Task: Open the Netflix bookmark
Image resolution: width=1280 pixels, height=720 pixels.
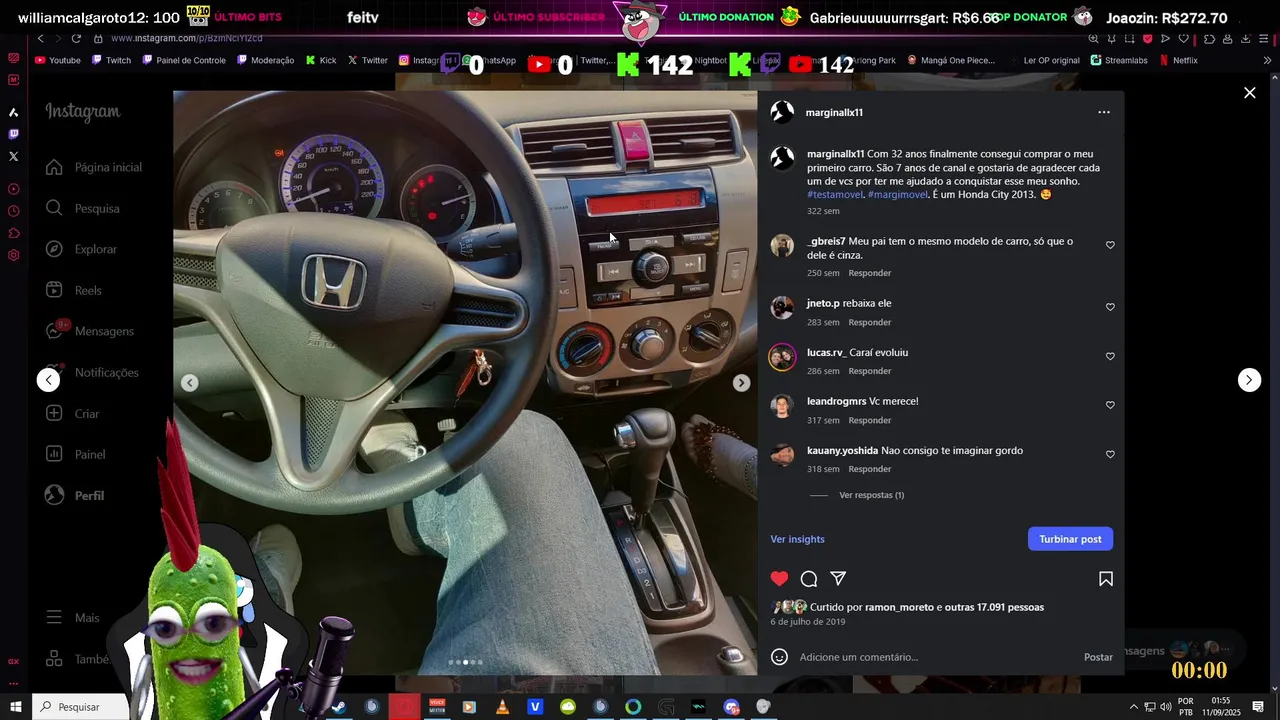Action: coord(1178,60)
